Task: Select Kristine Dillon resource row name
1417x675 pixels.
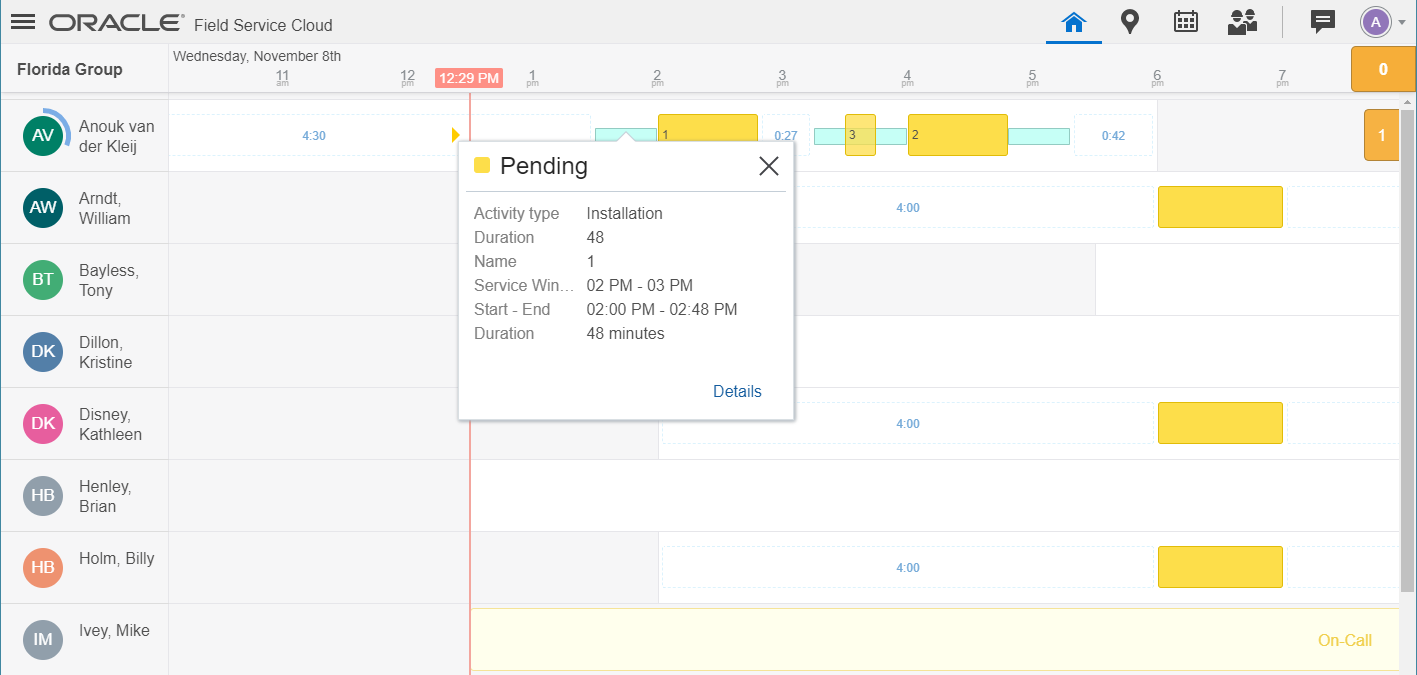Action: (x=106, y=352)
